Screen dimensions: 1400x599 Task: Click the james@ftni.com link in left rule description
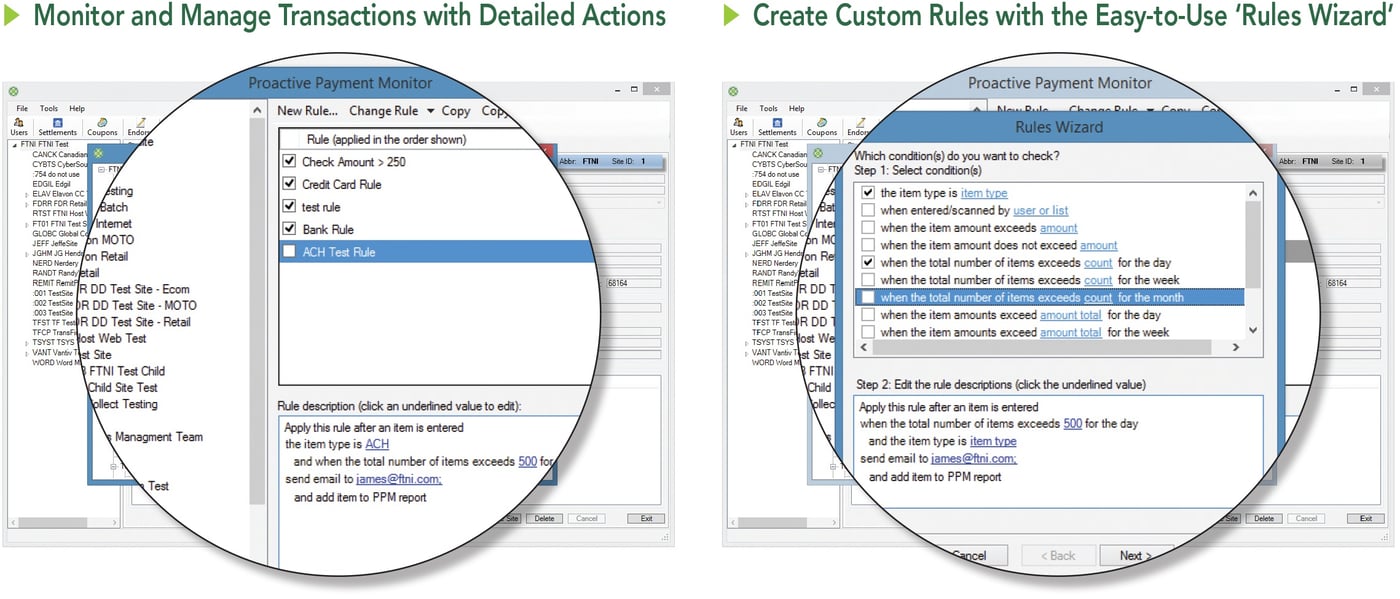pos(399,479)
